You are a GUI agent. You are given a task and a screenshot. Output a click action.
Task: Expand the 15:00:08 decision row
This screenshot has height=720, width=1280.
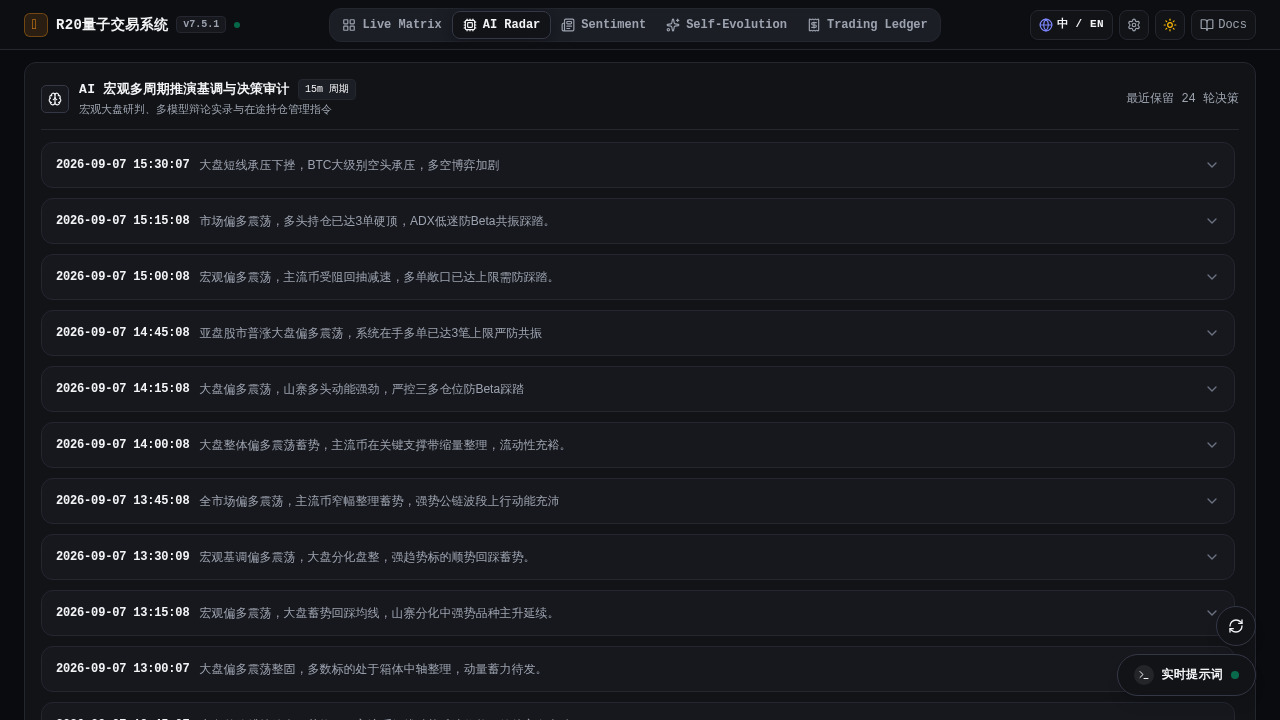(638, 277)
